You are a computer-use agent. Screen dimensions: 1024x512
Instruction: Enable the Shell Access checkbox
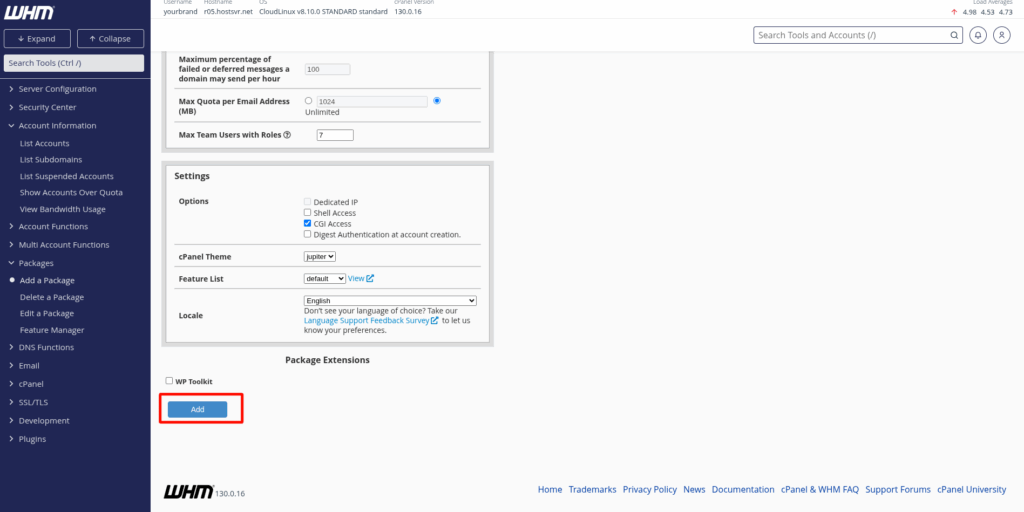(x=308, y=213)
